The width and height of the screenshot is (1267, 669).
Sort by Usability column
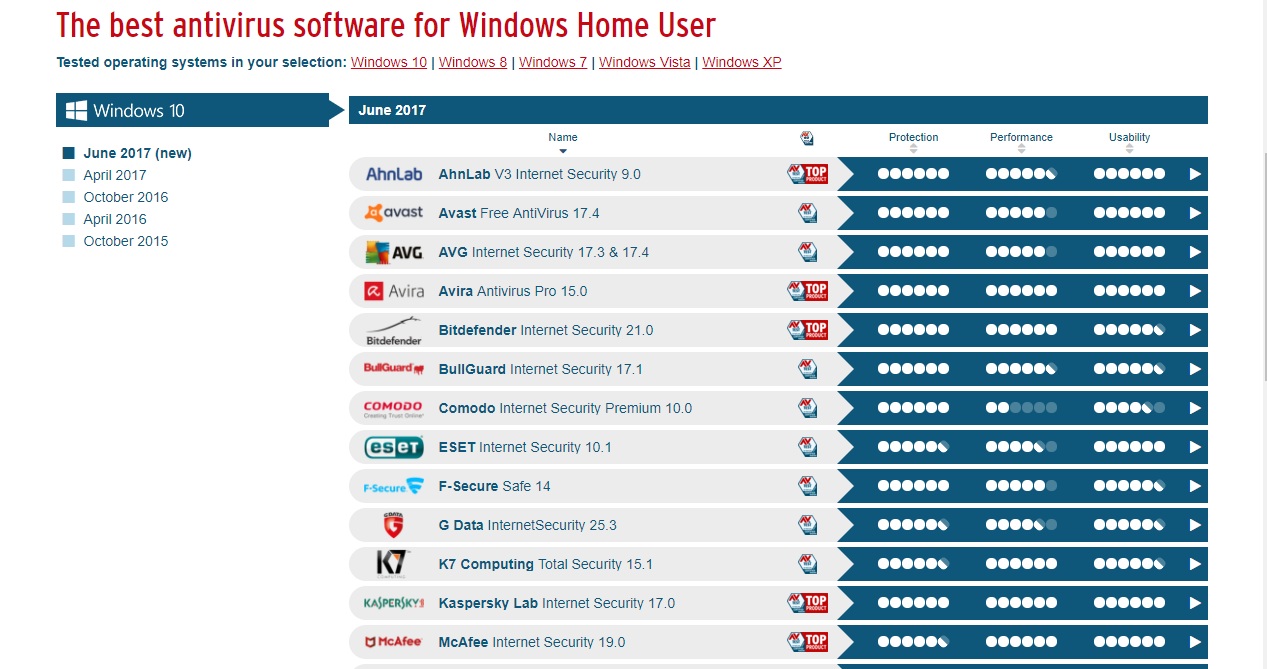(x=1129, y=149)
